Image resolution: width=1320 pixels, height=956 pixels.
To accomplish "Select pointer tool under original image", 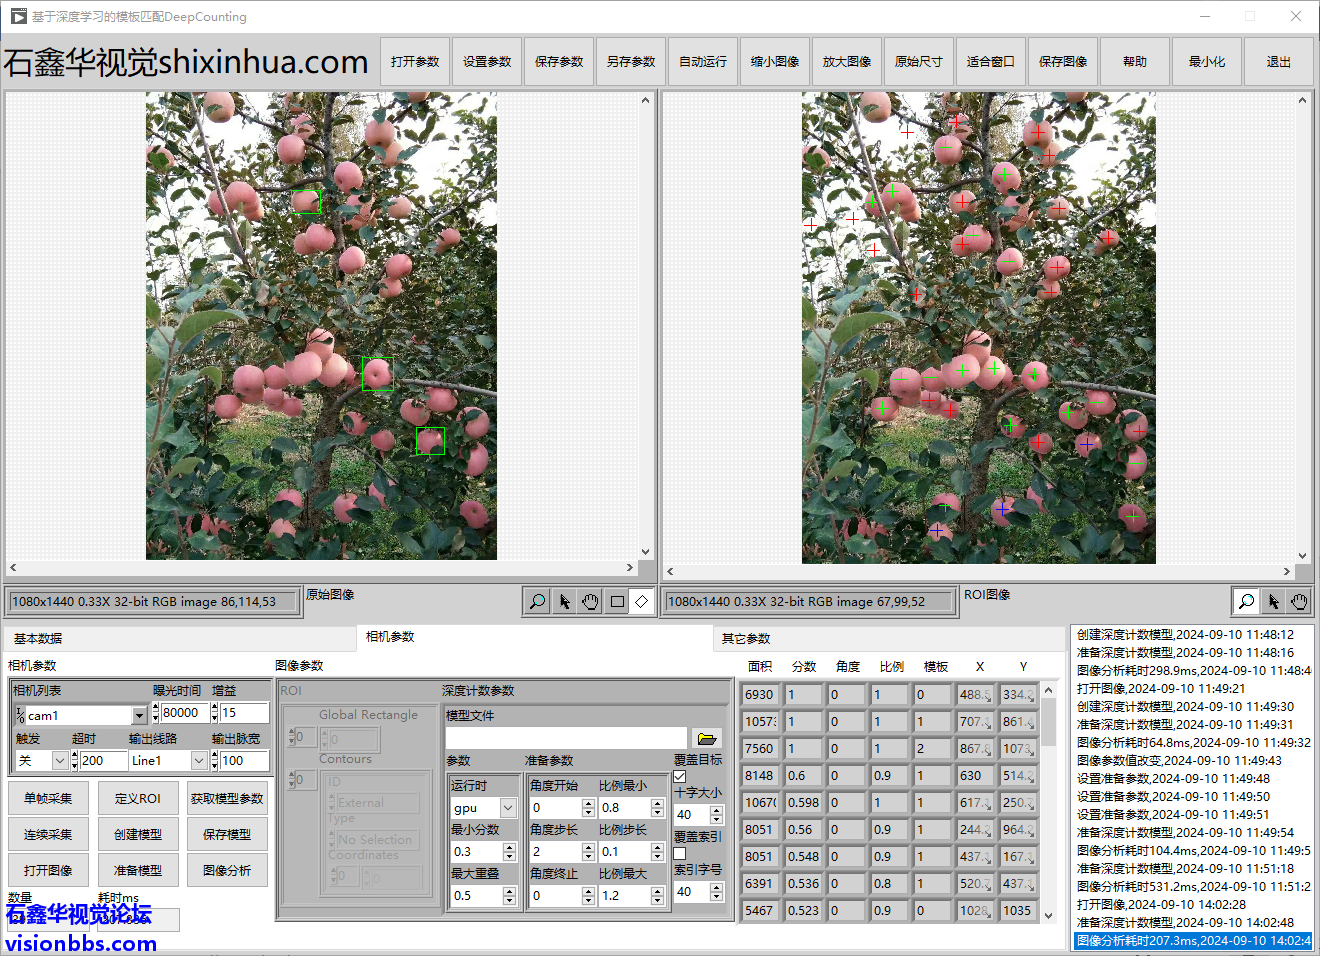I will [x=564, y=601].
